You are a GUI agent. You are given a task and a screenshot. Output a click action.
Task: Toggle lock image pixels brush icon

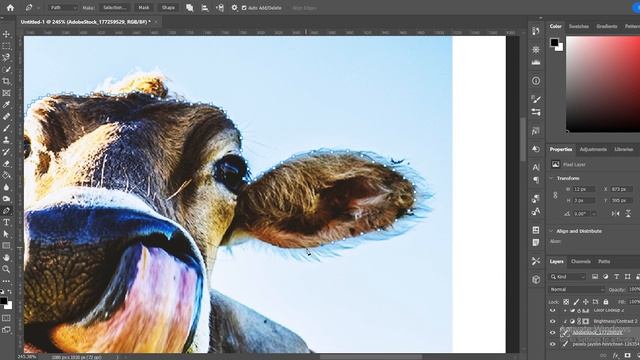coord(576,302)
